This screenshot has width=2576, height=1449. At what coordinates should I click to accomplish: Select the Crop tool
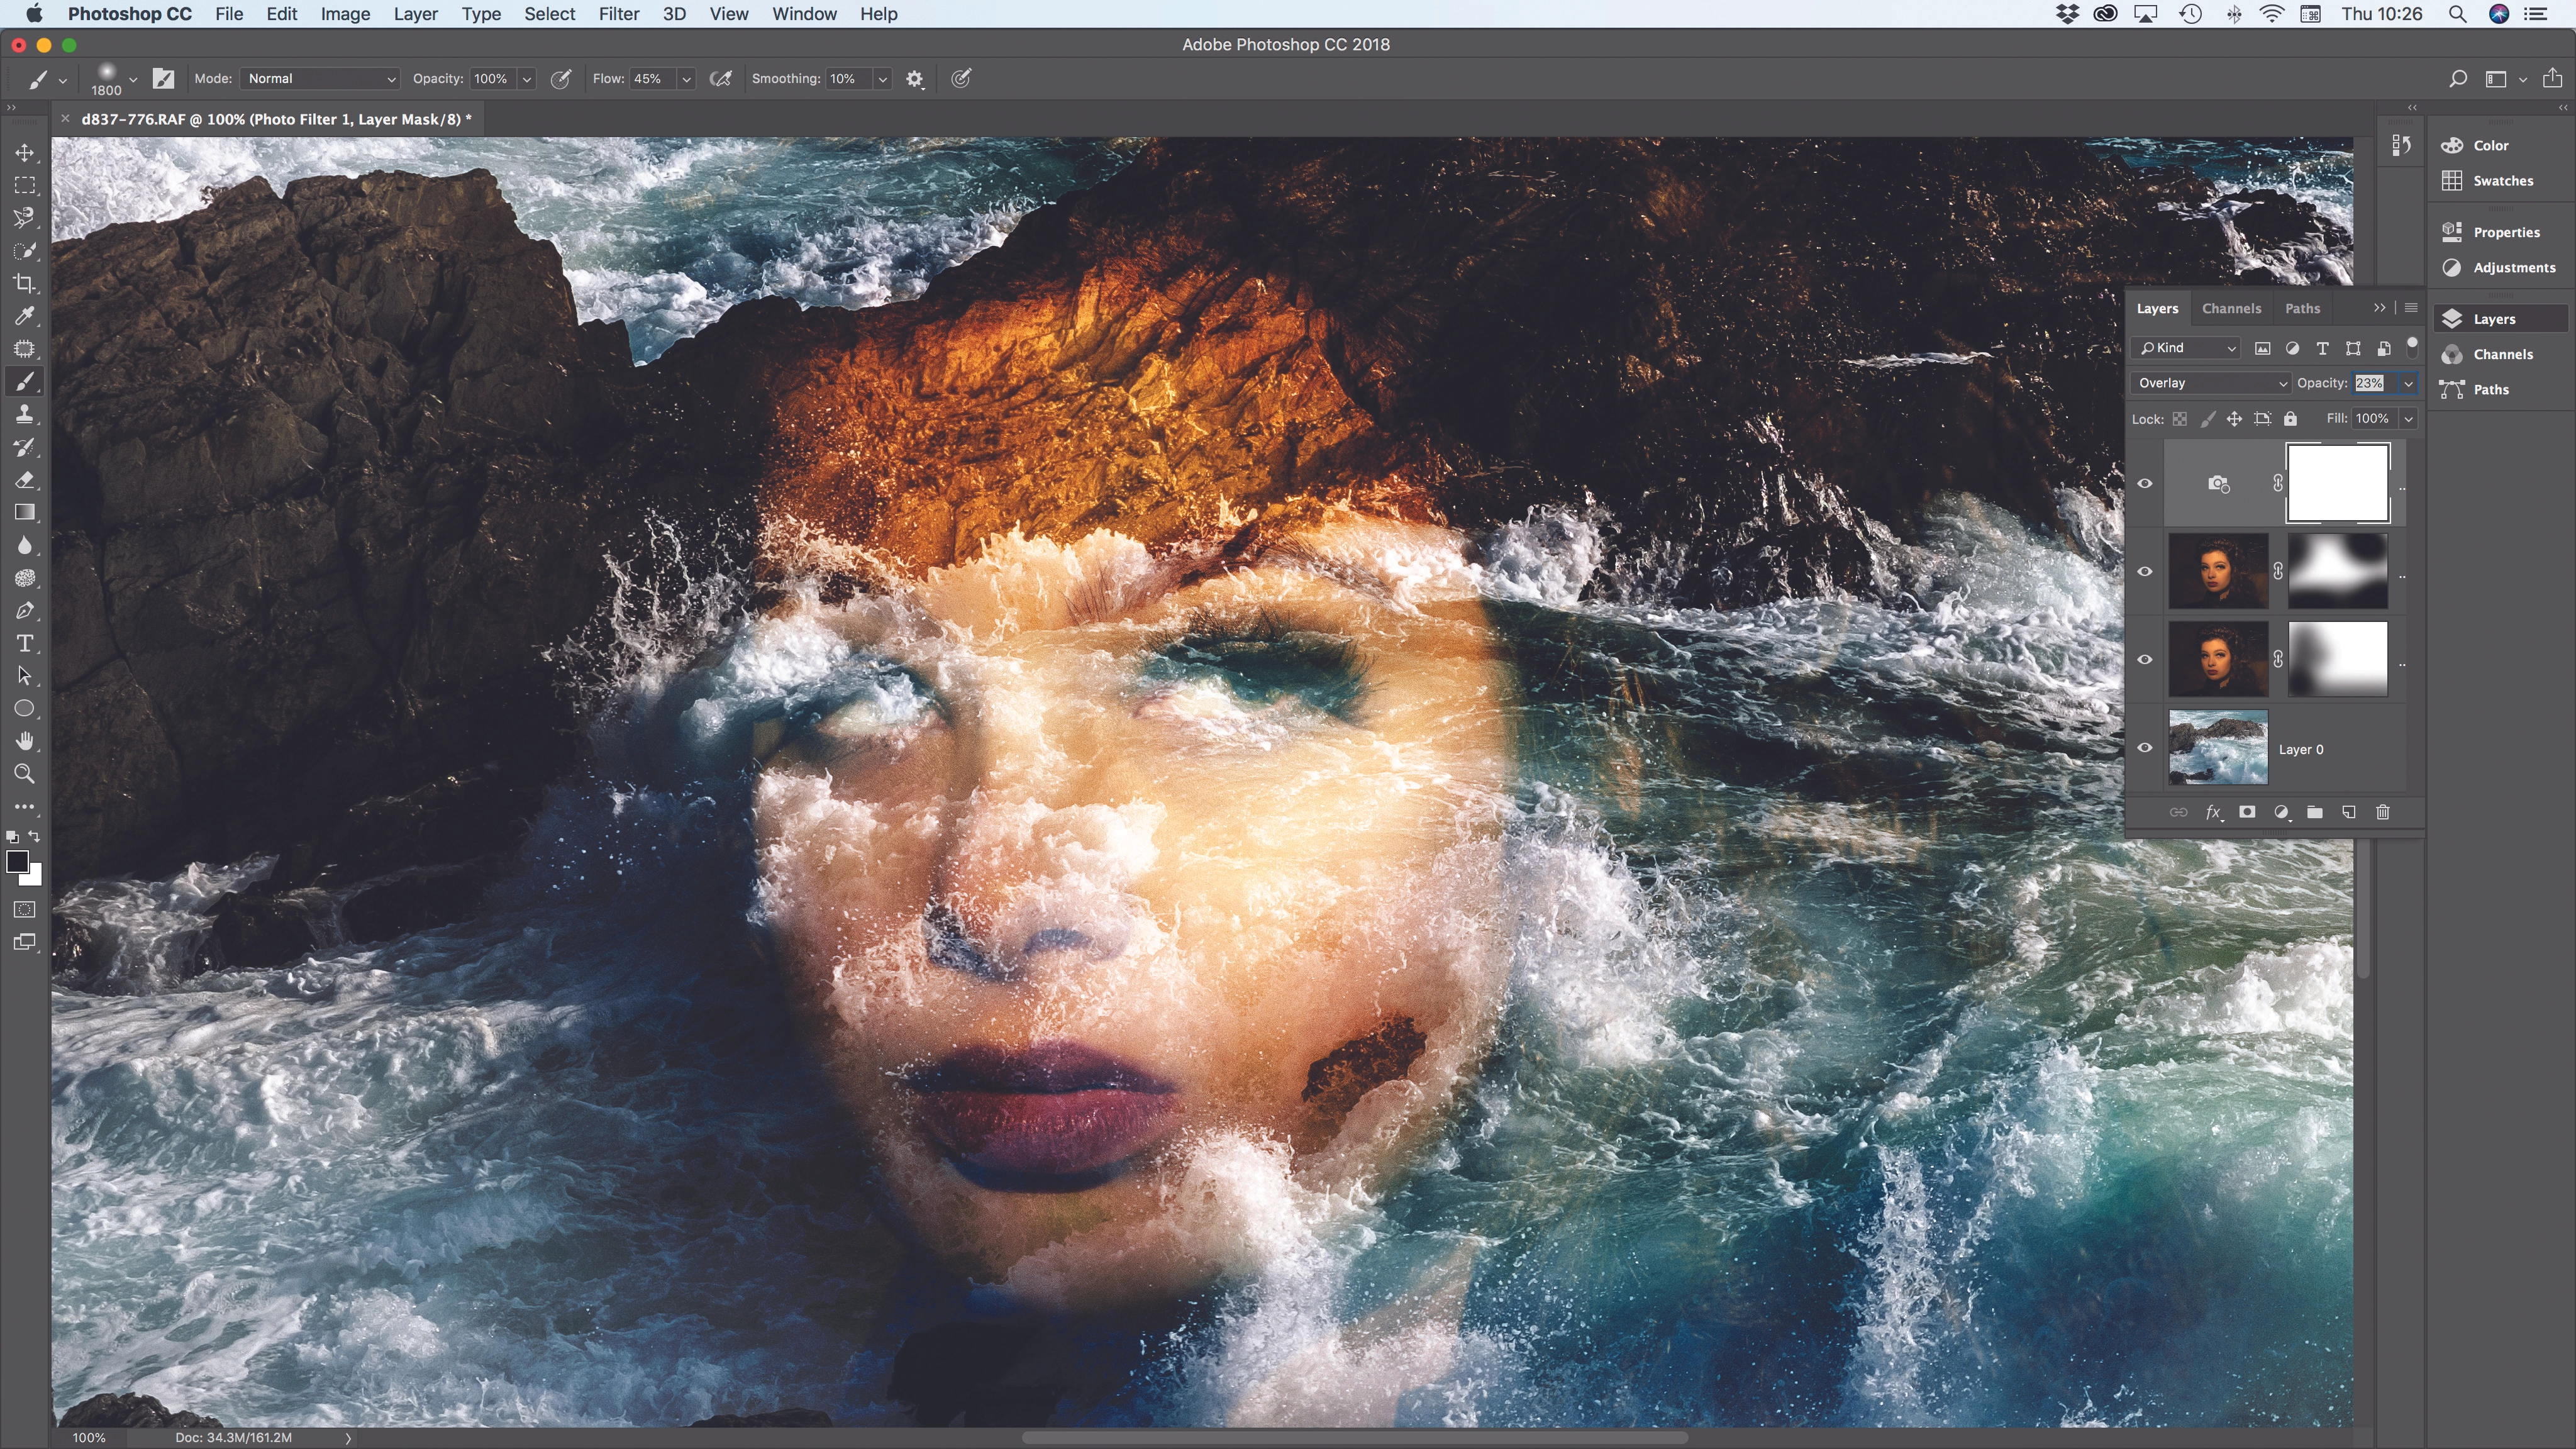tap(25, 283)
